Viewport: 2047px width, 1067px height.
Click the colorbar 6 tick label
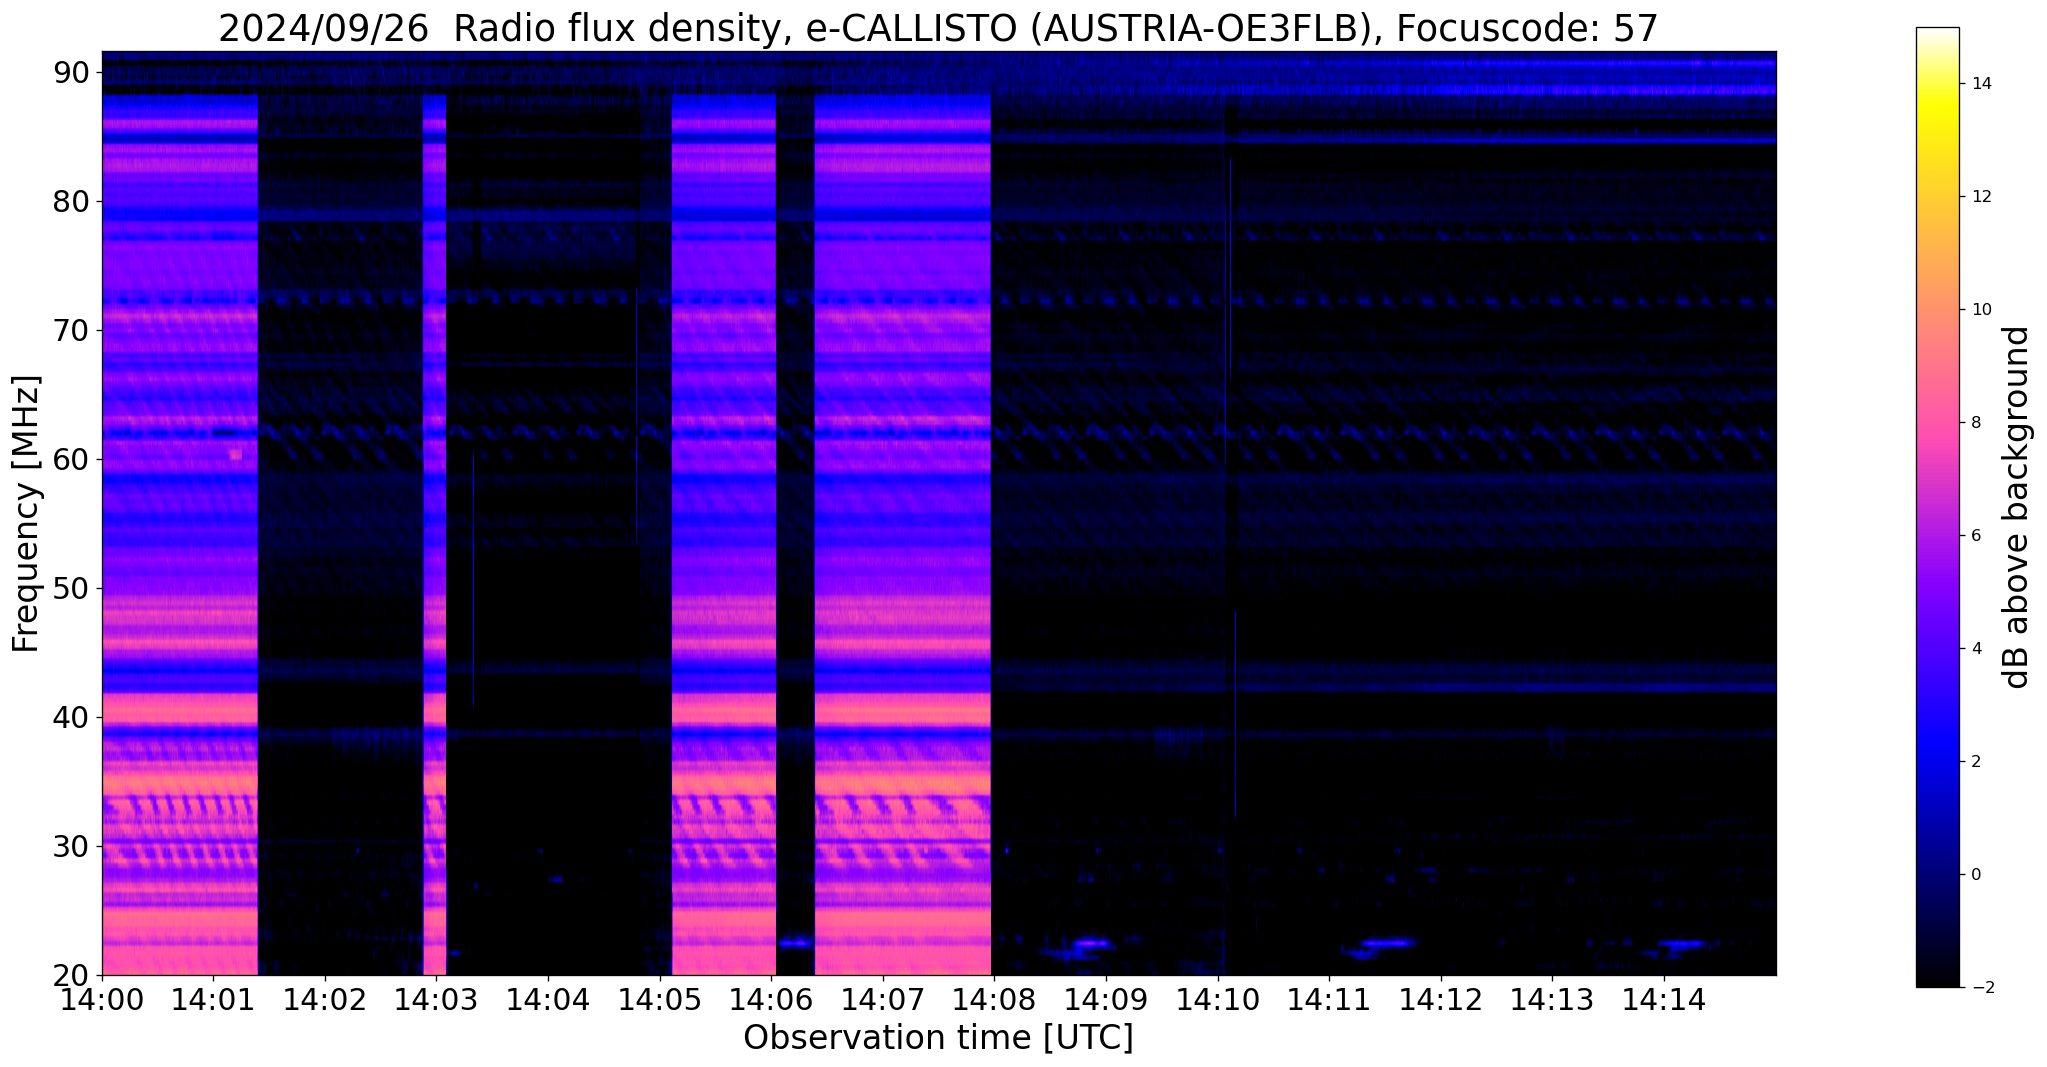[1975, 536]
